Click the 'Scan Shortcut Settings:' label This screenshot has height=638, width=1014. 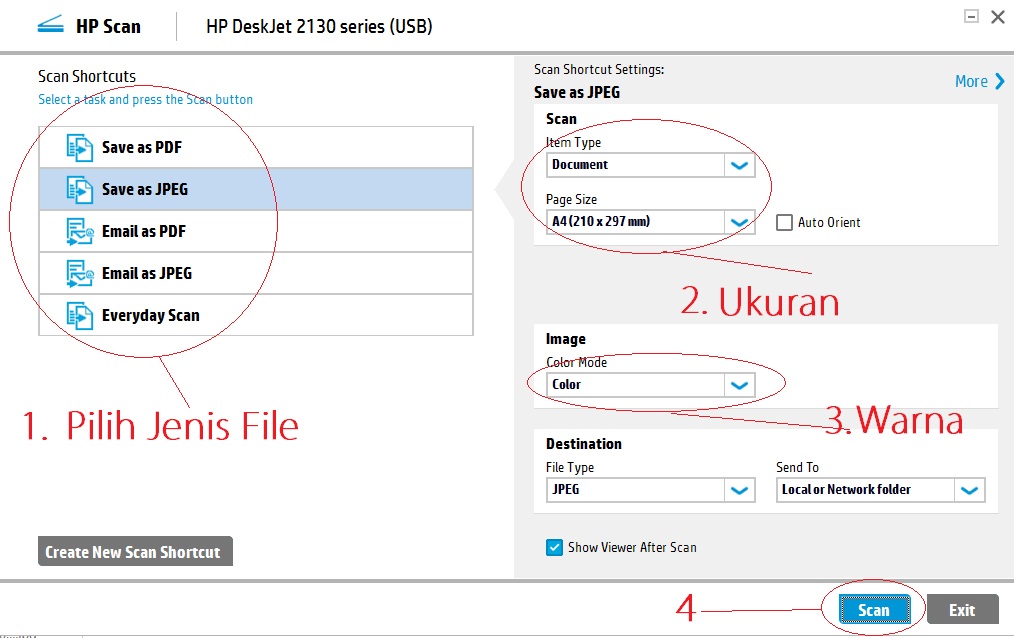point(599,69)
